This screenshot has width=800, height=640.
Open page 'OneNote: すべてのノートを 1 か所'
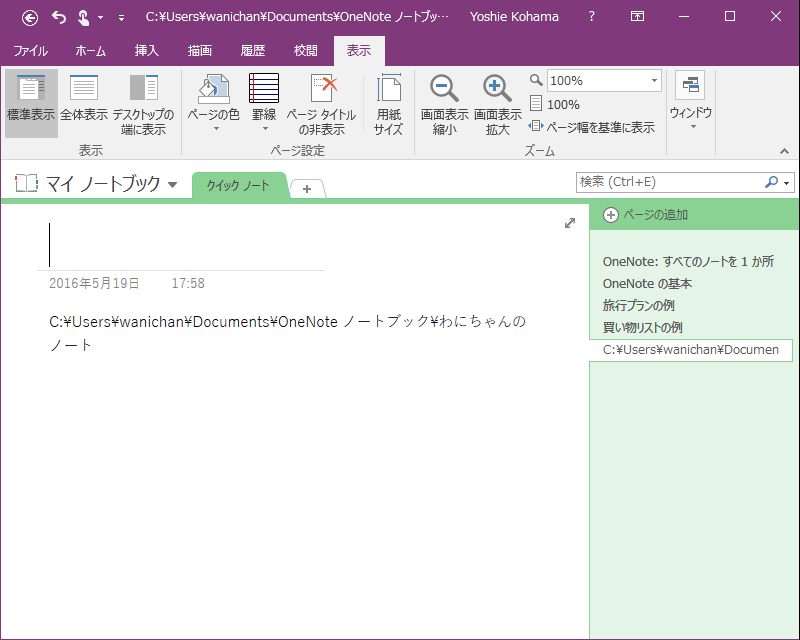[688, 262]
